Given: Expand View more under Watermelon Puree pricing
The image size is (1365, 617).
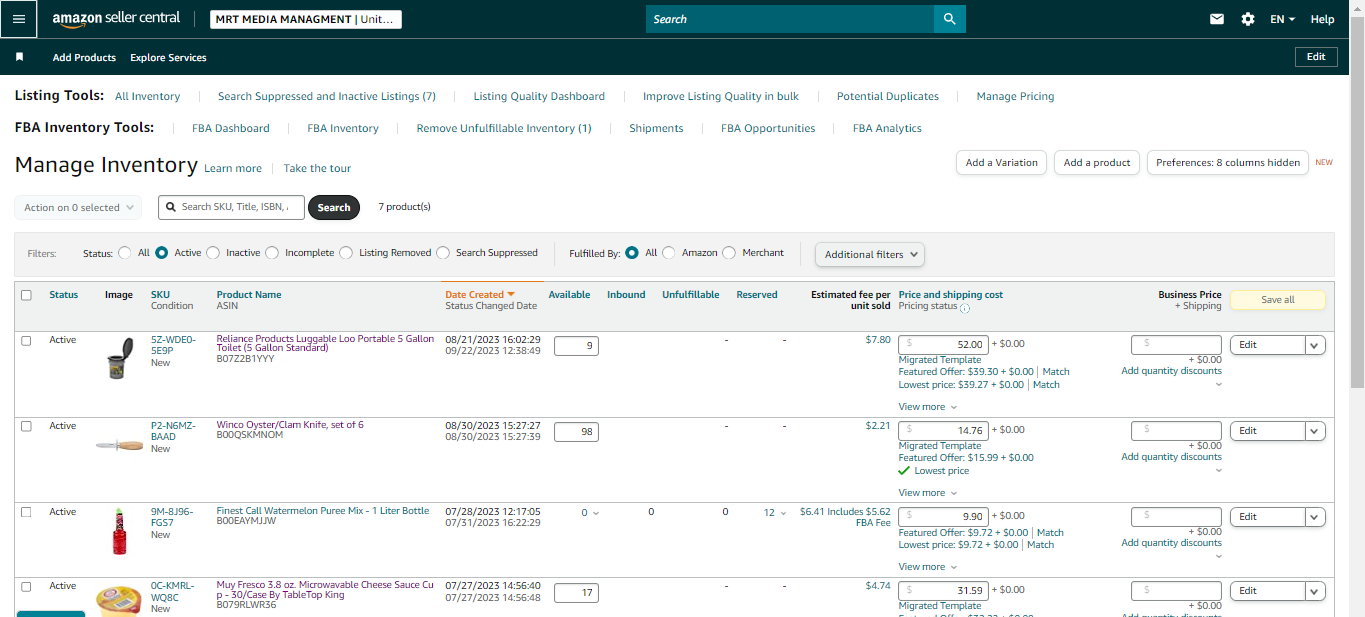Looking at the screenshot, I should click(928, 567).
